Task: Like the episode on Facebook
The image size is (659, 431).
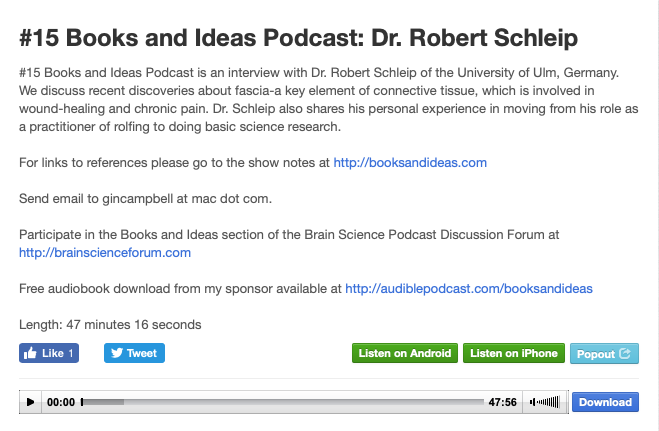Action: click(49, 353)
